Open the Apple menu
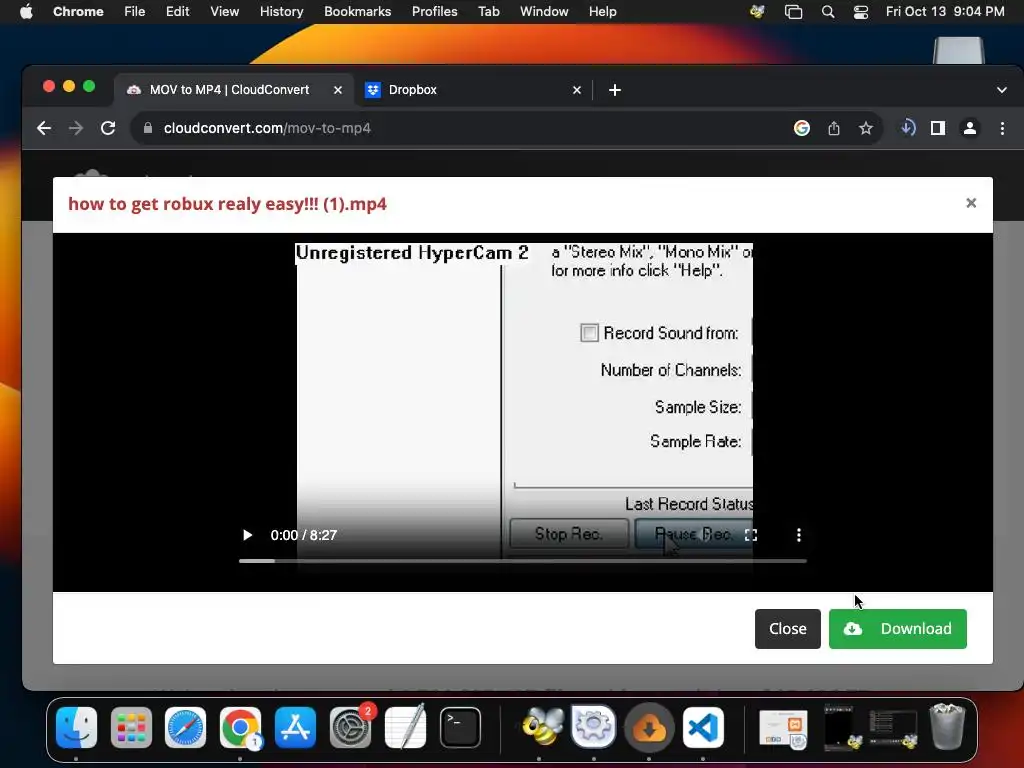The width and height of the screenshot is (1024, 768). (26, 11)
